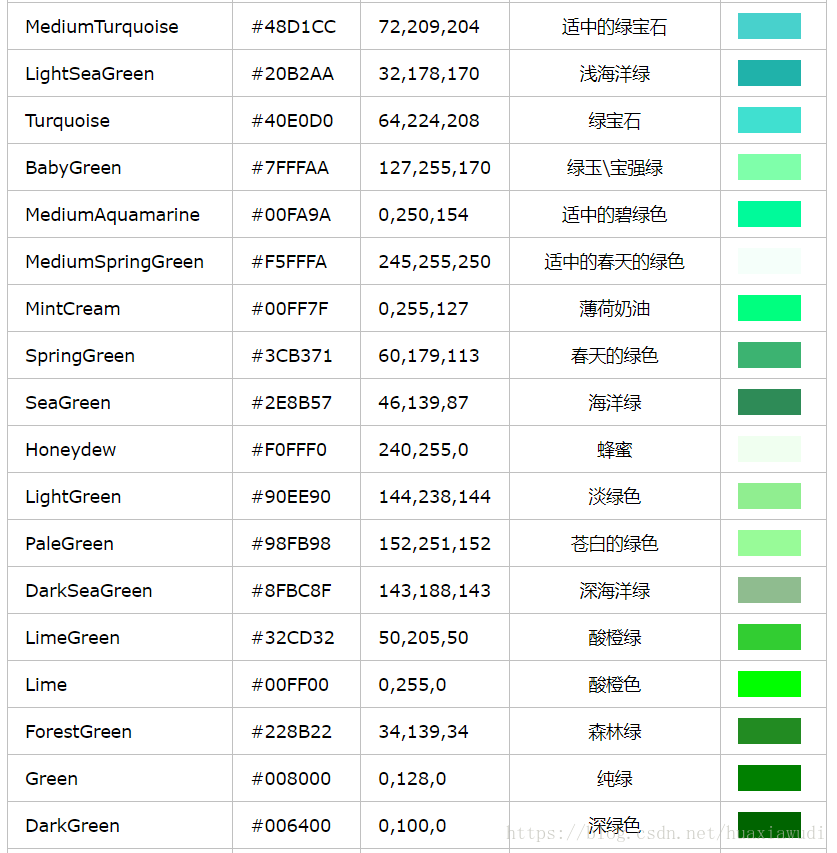The image size is (837, 853).
Task: Select the MintCream name text
Action: pyautogui.click(x=73, y=308)
